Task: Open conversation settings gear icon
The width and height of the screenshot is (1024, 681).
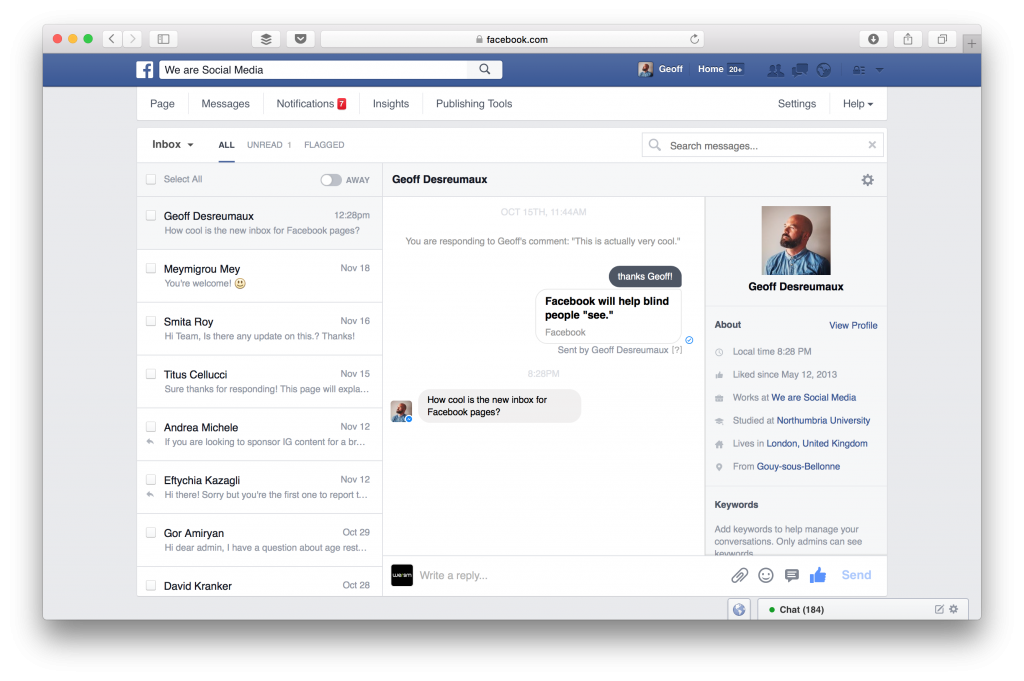Action: pos(867,180)
